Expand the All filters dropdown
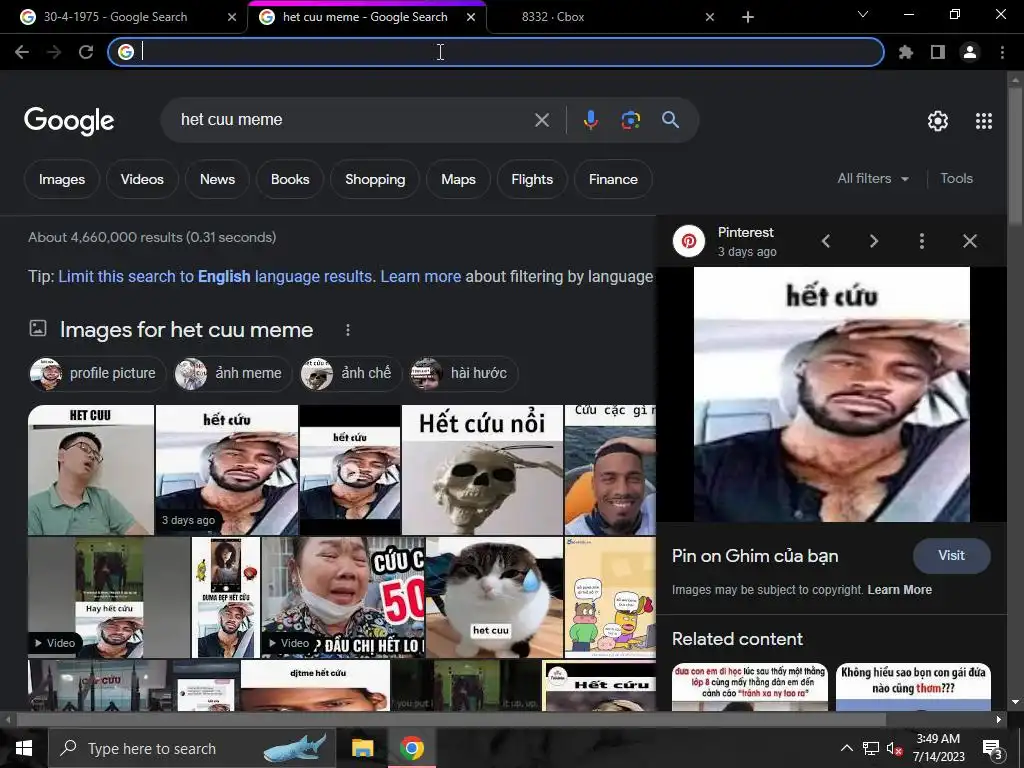Image resolution: width=1024 pixels, height=768 pixels. (x=873, y=178)
